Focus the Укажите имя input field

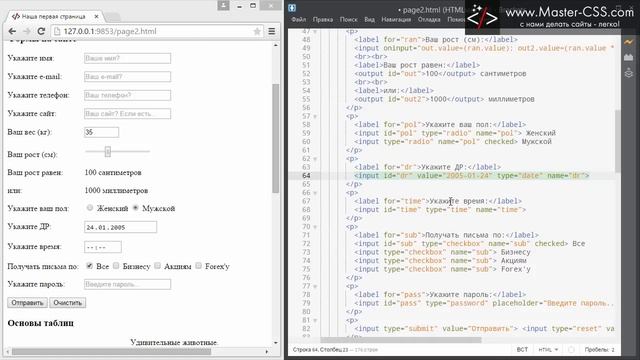[x=127, y=58]
